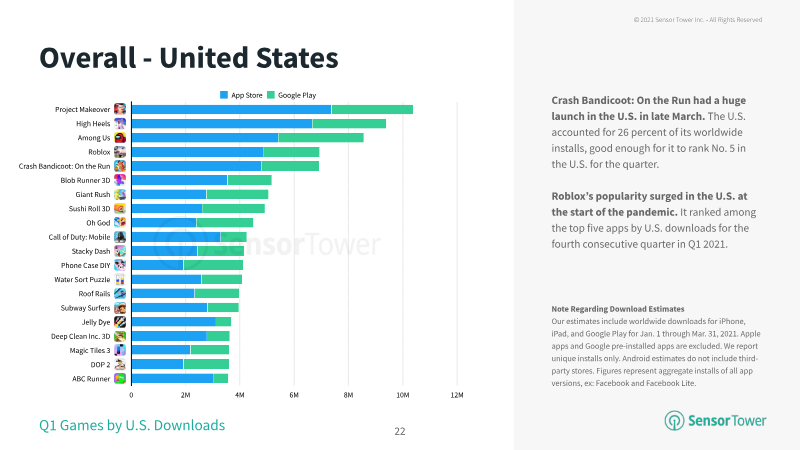
Task: Click the Crash Bandicoot game icon
Action: 120,166
